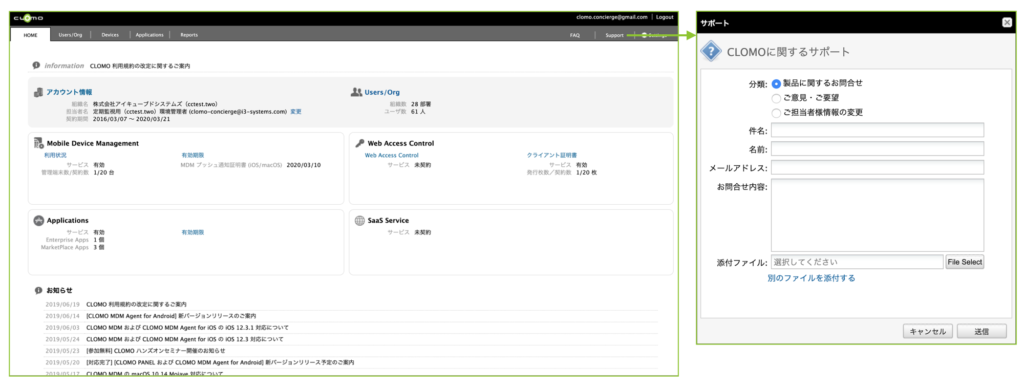
Task: Open the Applications tab in navigation bar
Action: point(150,35)
